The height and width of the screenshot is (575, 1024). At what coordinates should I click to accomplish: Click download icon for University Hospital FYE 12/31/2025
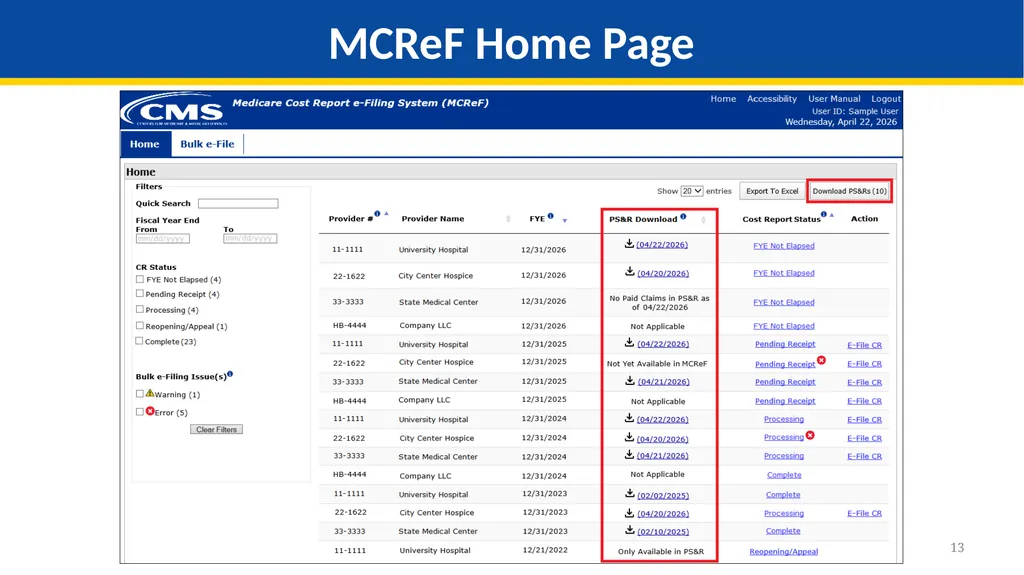pos(629,342)
